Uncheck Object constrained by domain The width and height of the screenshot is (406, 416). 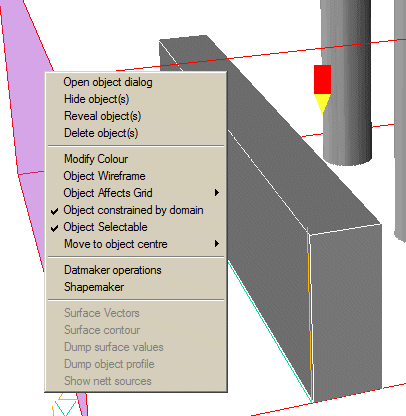136,210
